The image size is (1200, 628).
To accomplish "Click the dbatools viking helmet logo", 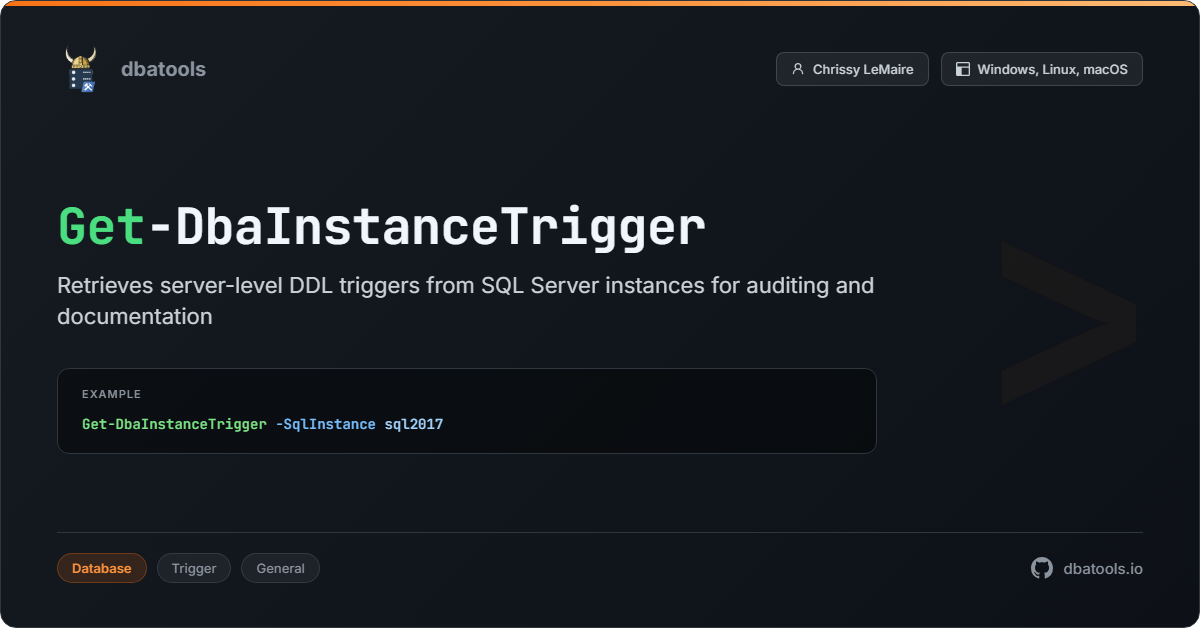I will pyautogui.click(x=81, y=69).
